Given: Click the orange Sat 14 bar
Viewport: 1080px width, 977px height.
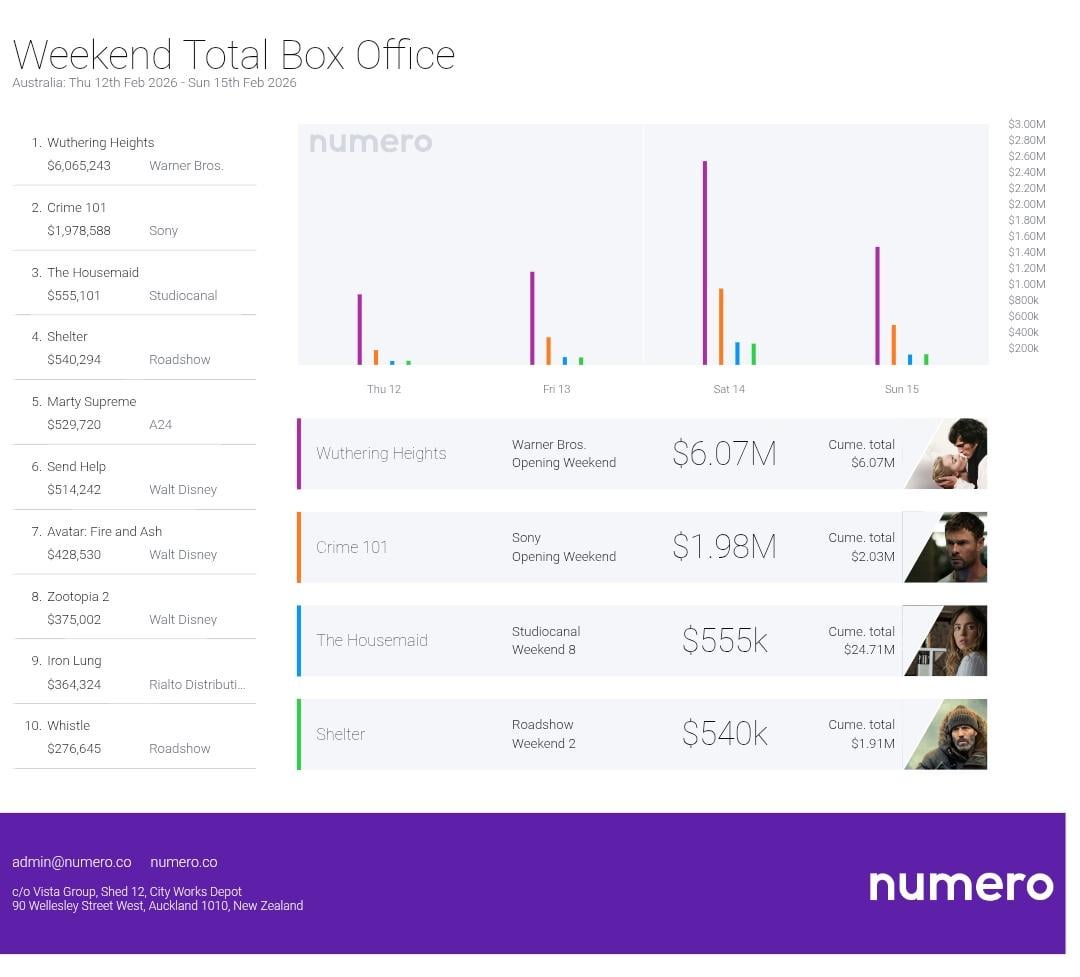Looking at the screenshot, I should 721,327.
